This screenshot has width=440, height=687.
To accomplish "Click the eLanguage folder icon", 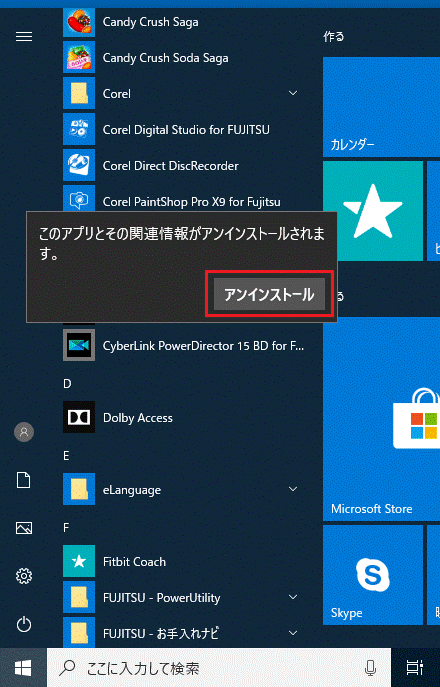I will coord(79,489).
